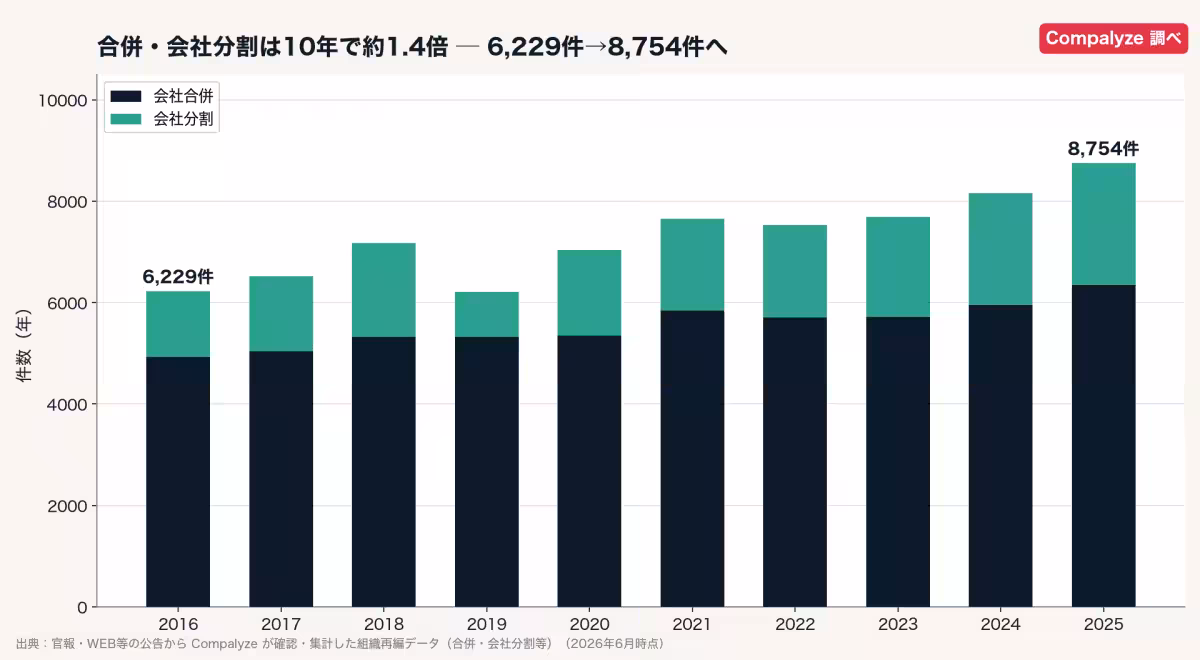Click the 2025 dark merger bar
This screenshot has width=1200, height=660.
pos(1103,446)
